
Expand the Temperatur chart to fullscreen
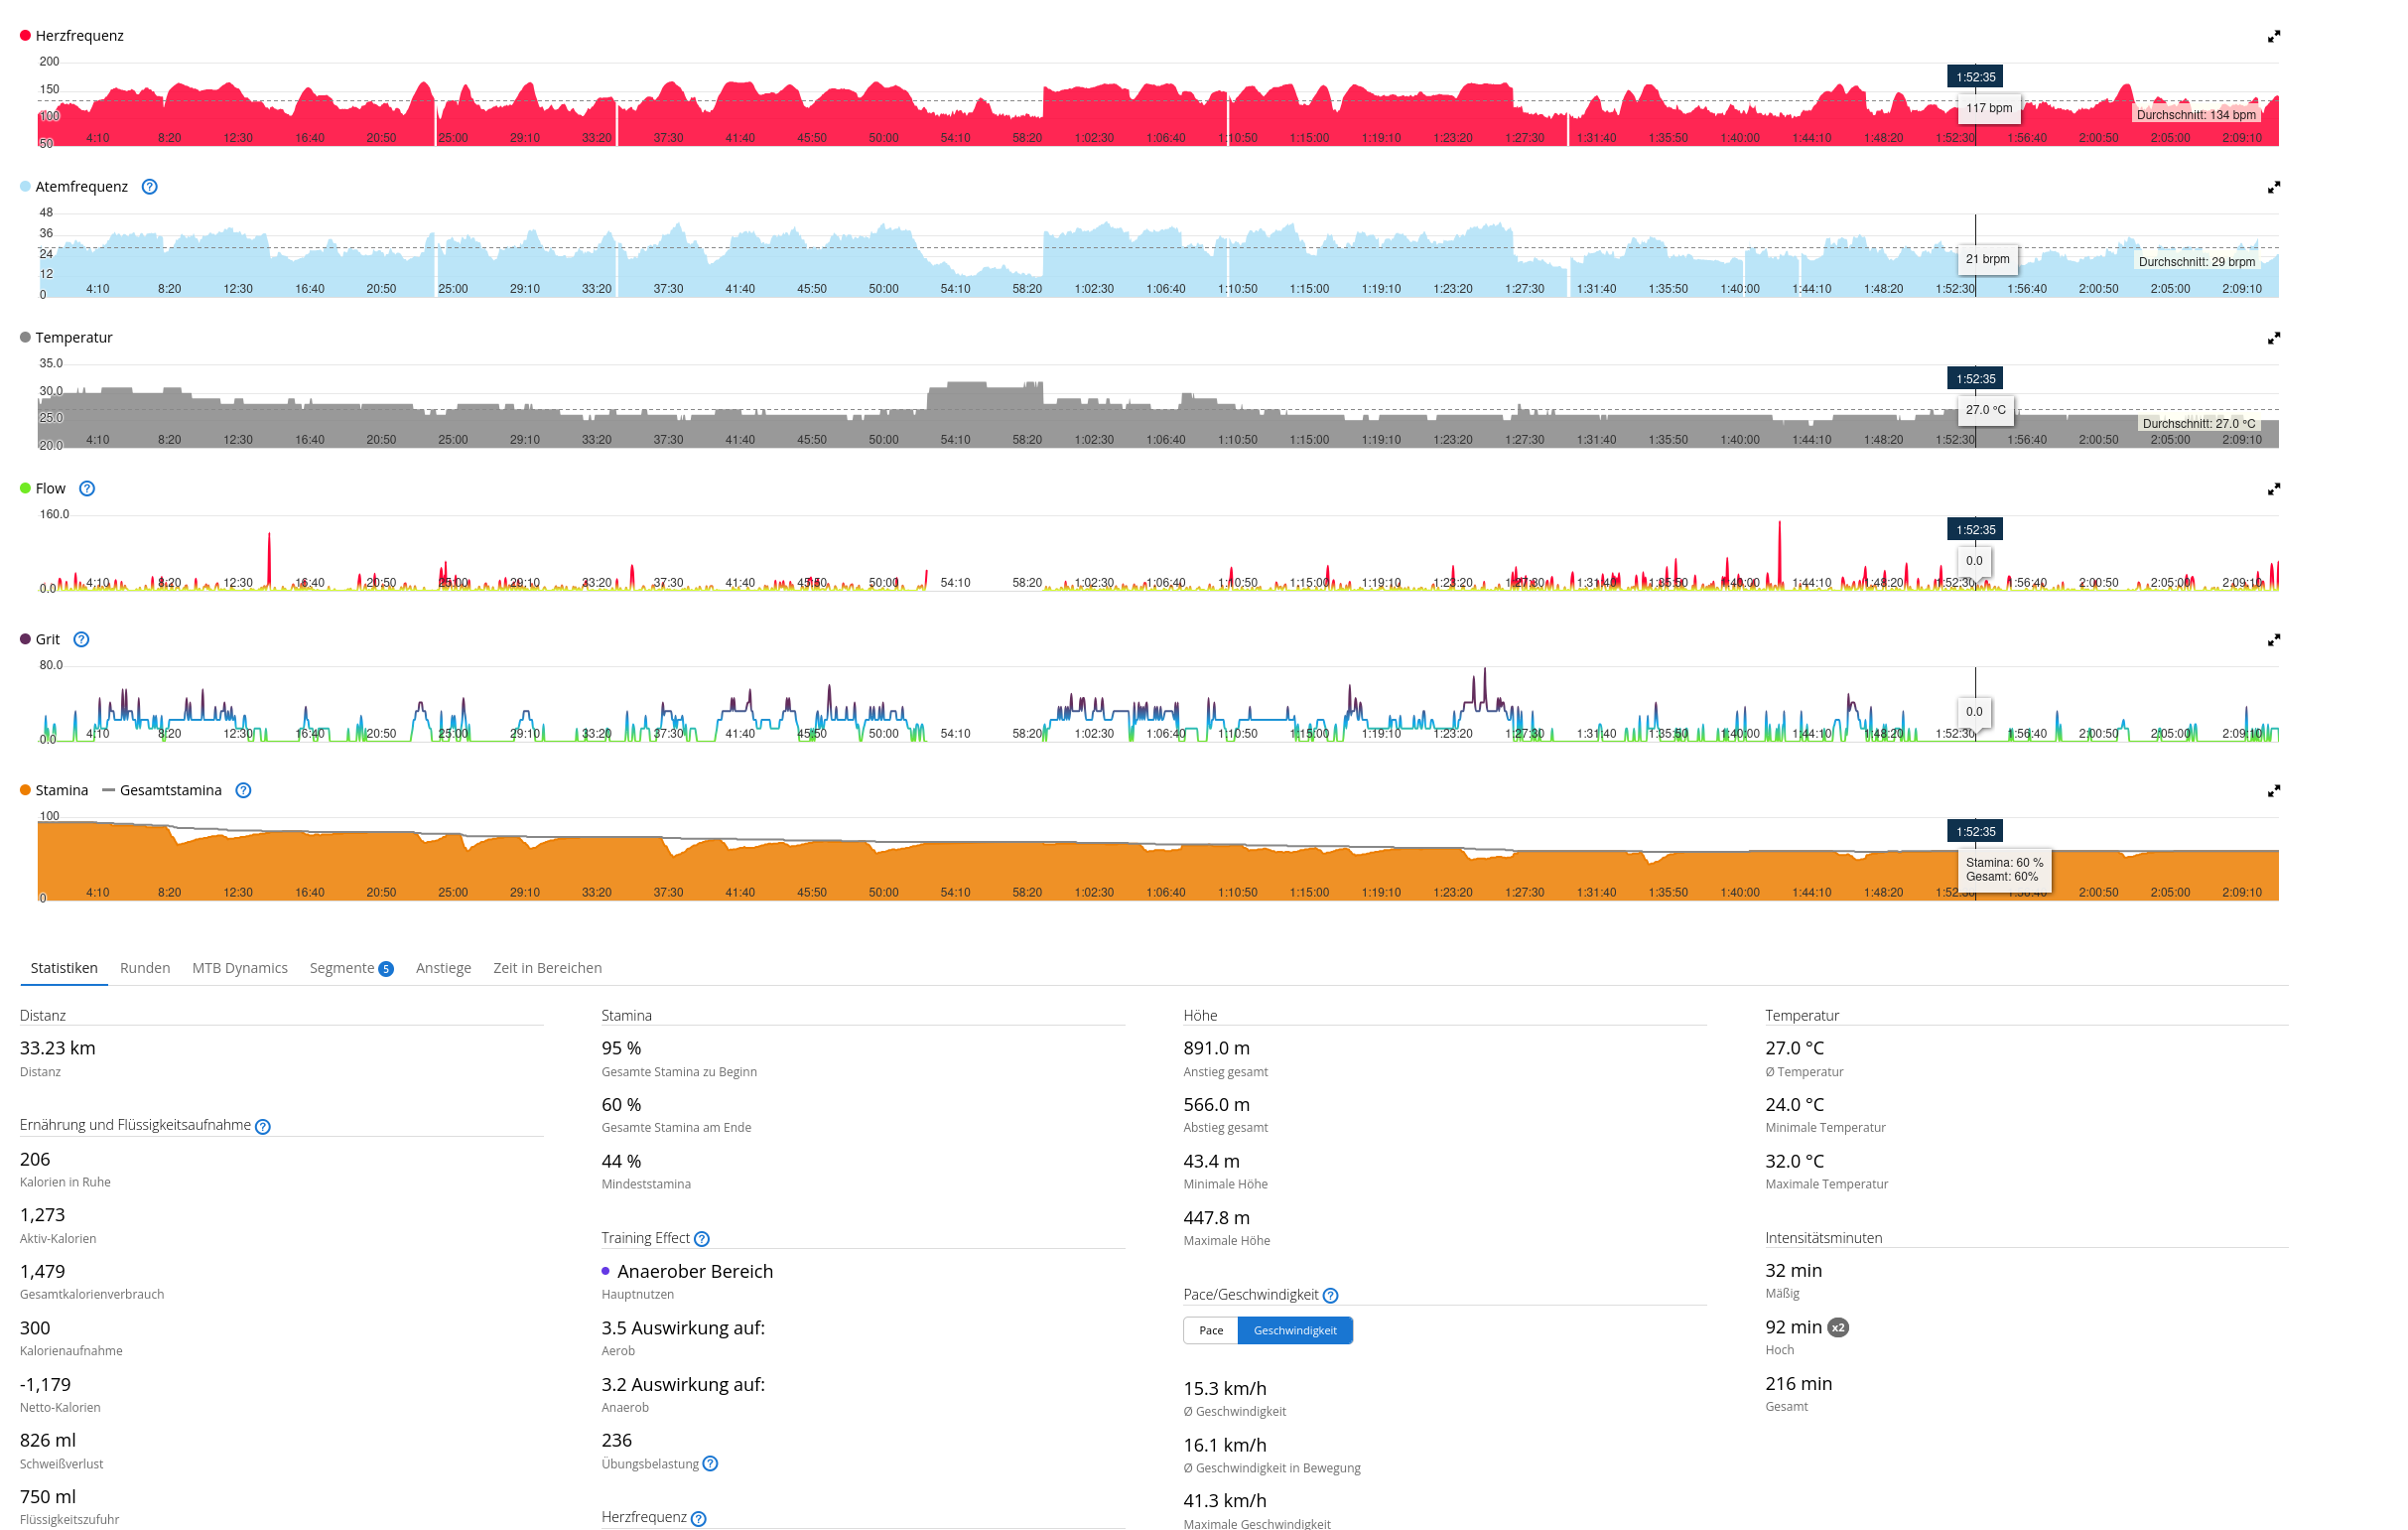[x=2273, y=338]
